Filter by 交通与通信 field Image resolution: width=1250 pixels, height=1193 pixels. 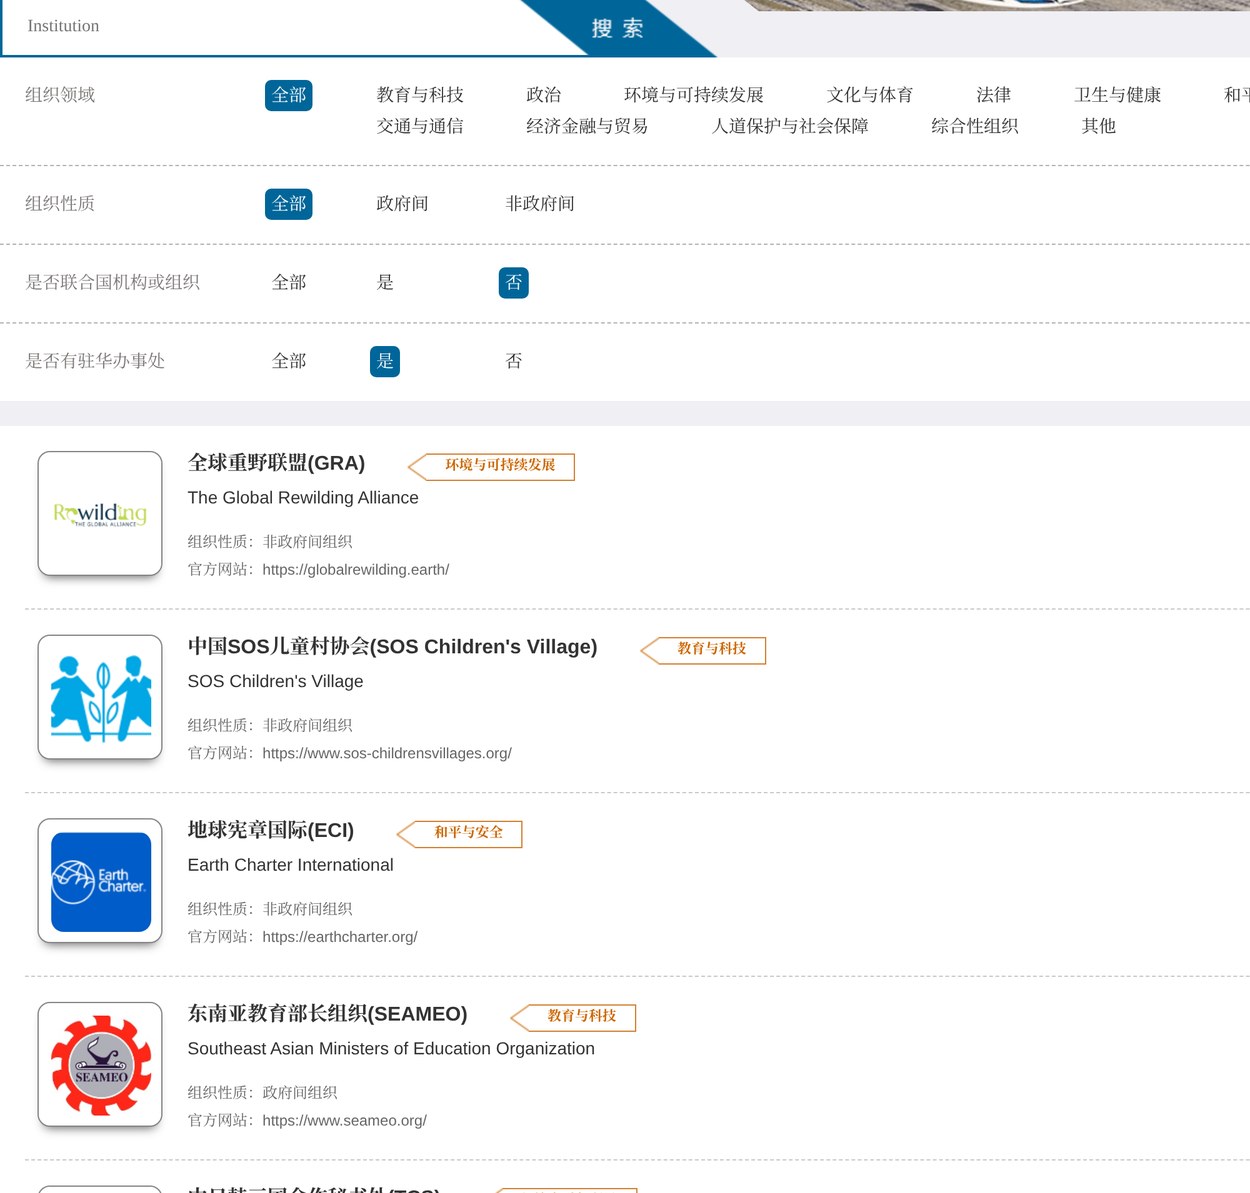pos(420,126)
